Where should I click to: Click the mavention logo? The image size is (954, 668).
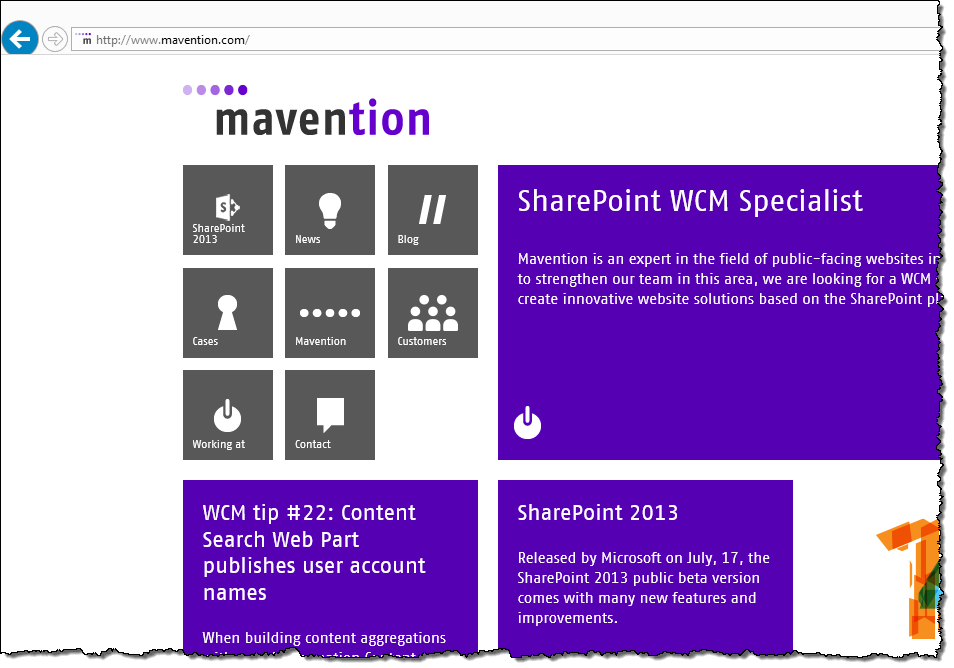(x=307, y=111)
